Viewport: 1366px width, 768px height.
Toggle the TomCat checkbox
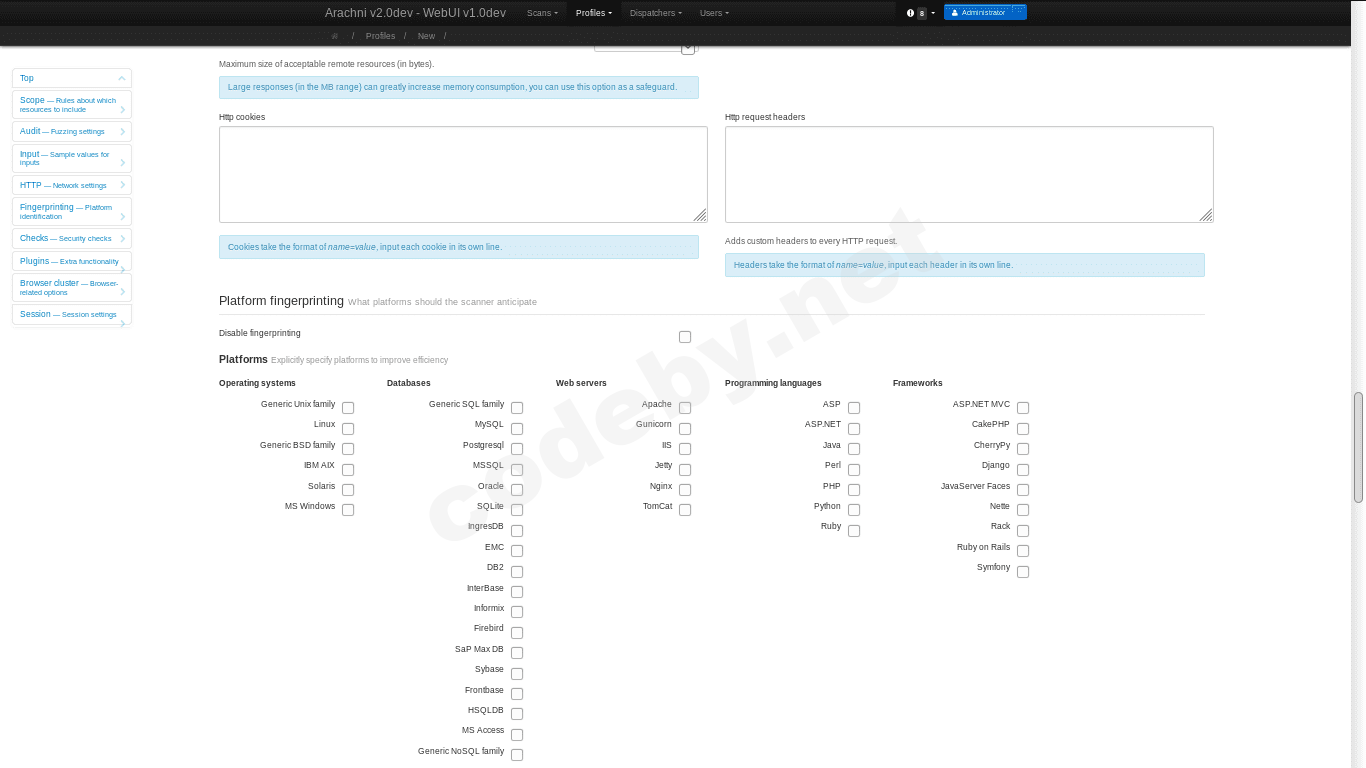[x=685, y=510]
